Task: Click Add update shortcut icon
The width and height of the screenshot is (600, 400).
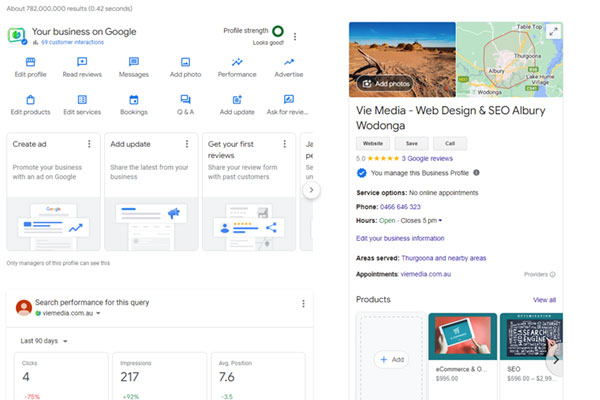Action: tap(237, 100)
